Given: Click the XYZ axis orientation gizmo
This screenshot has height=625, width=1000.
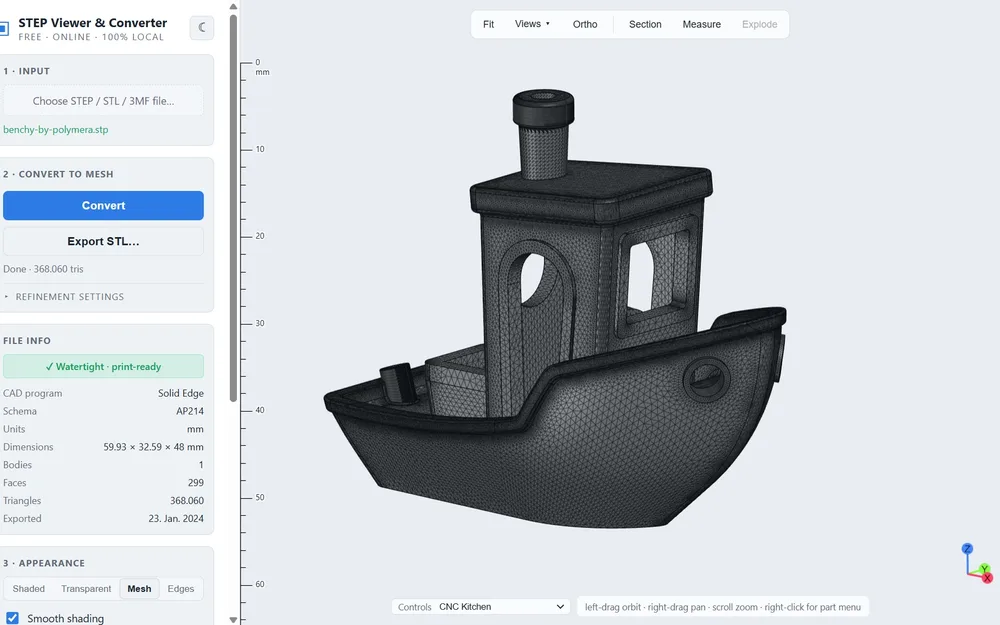Looking at the screenshot, I should pos(978,562).
